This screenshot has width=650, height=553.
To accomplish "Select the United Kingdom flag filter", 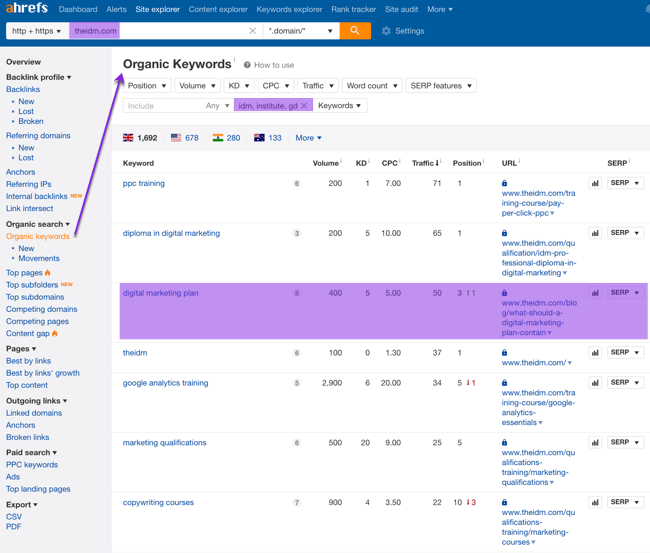I will 128,138.
